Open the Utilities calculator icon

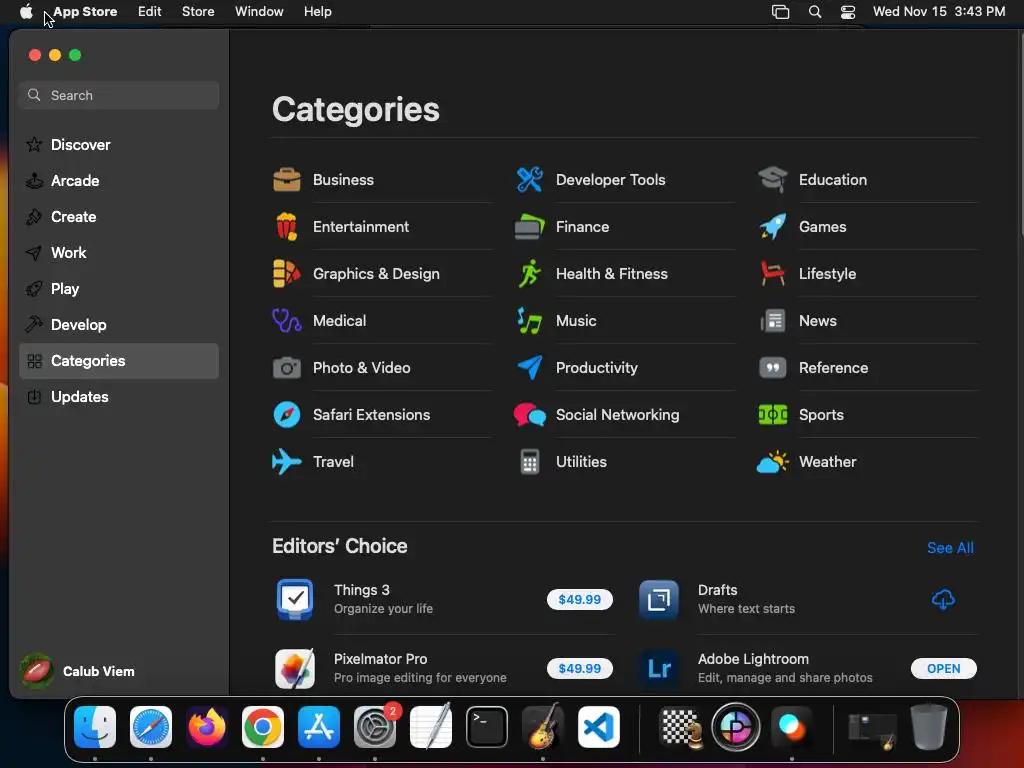(530, 462)
